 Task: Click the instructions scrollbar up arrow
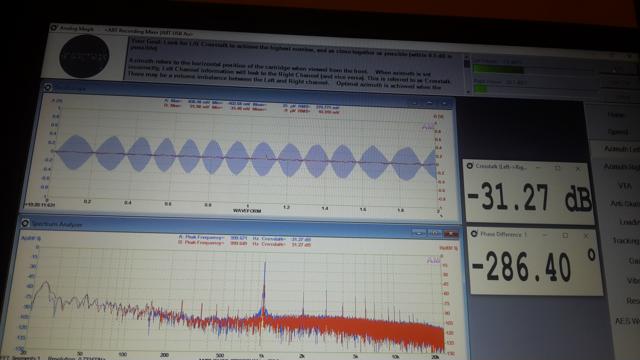467,57
